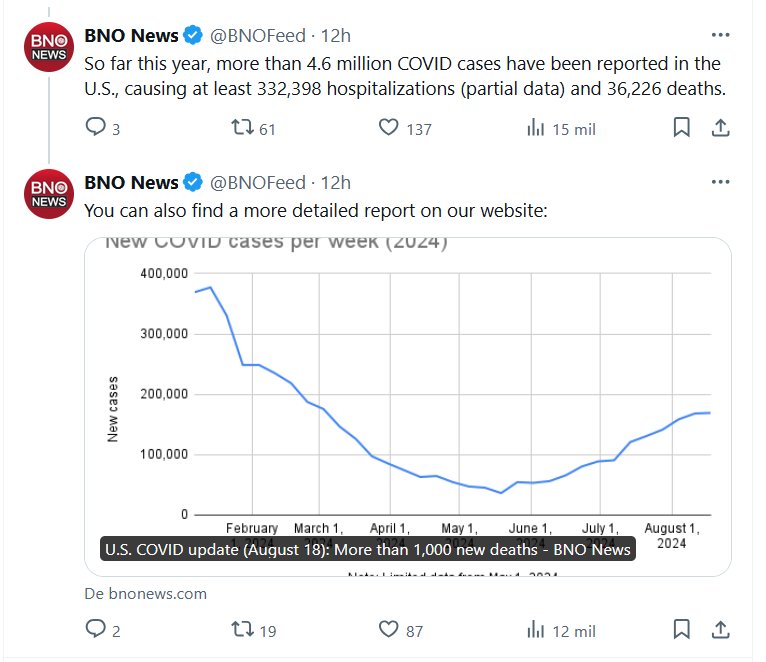View analytics of the first tweet

[x=536, y=128]
